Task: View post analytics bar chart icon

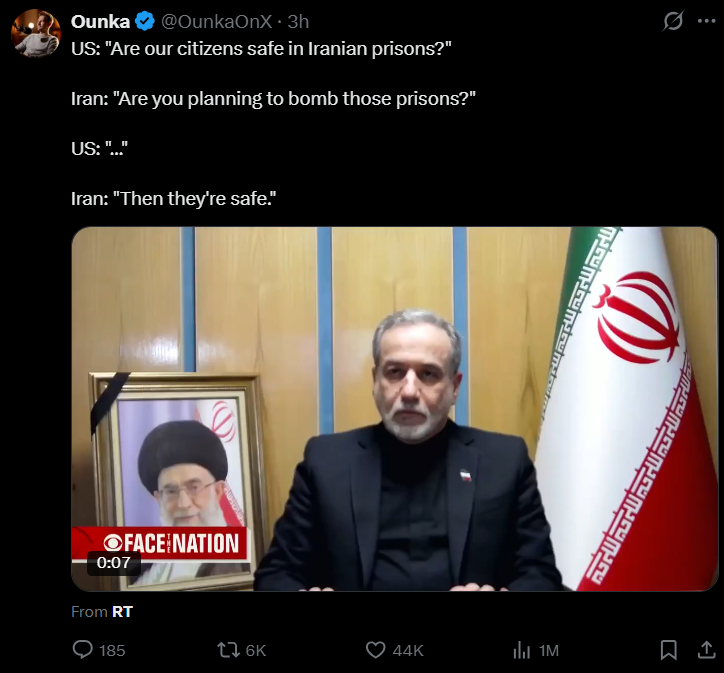Action: pos(522,650)
